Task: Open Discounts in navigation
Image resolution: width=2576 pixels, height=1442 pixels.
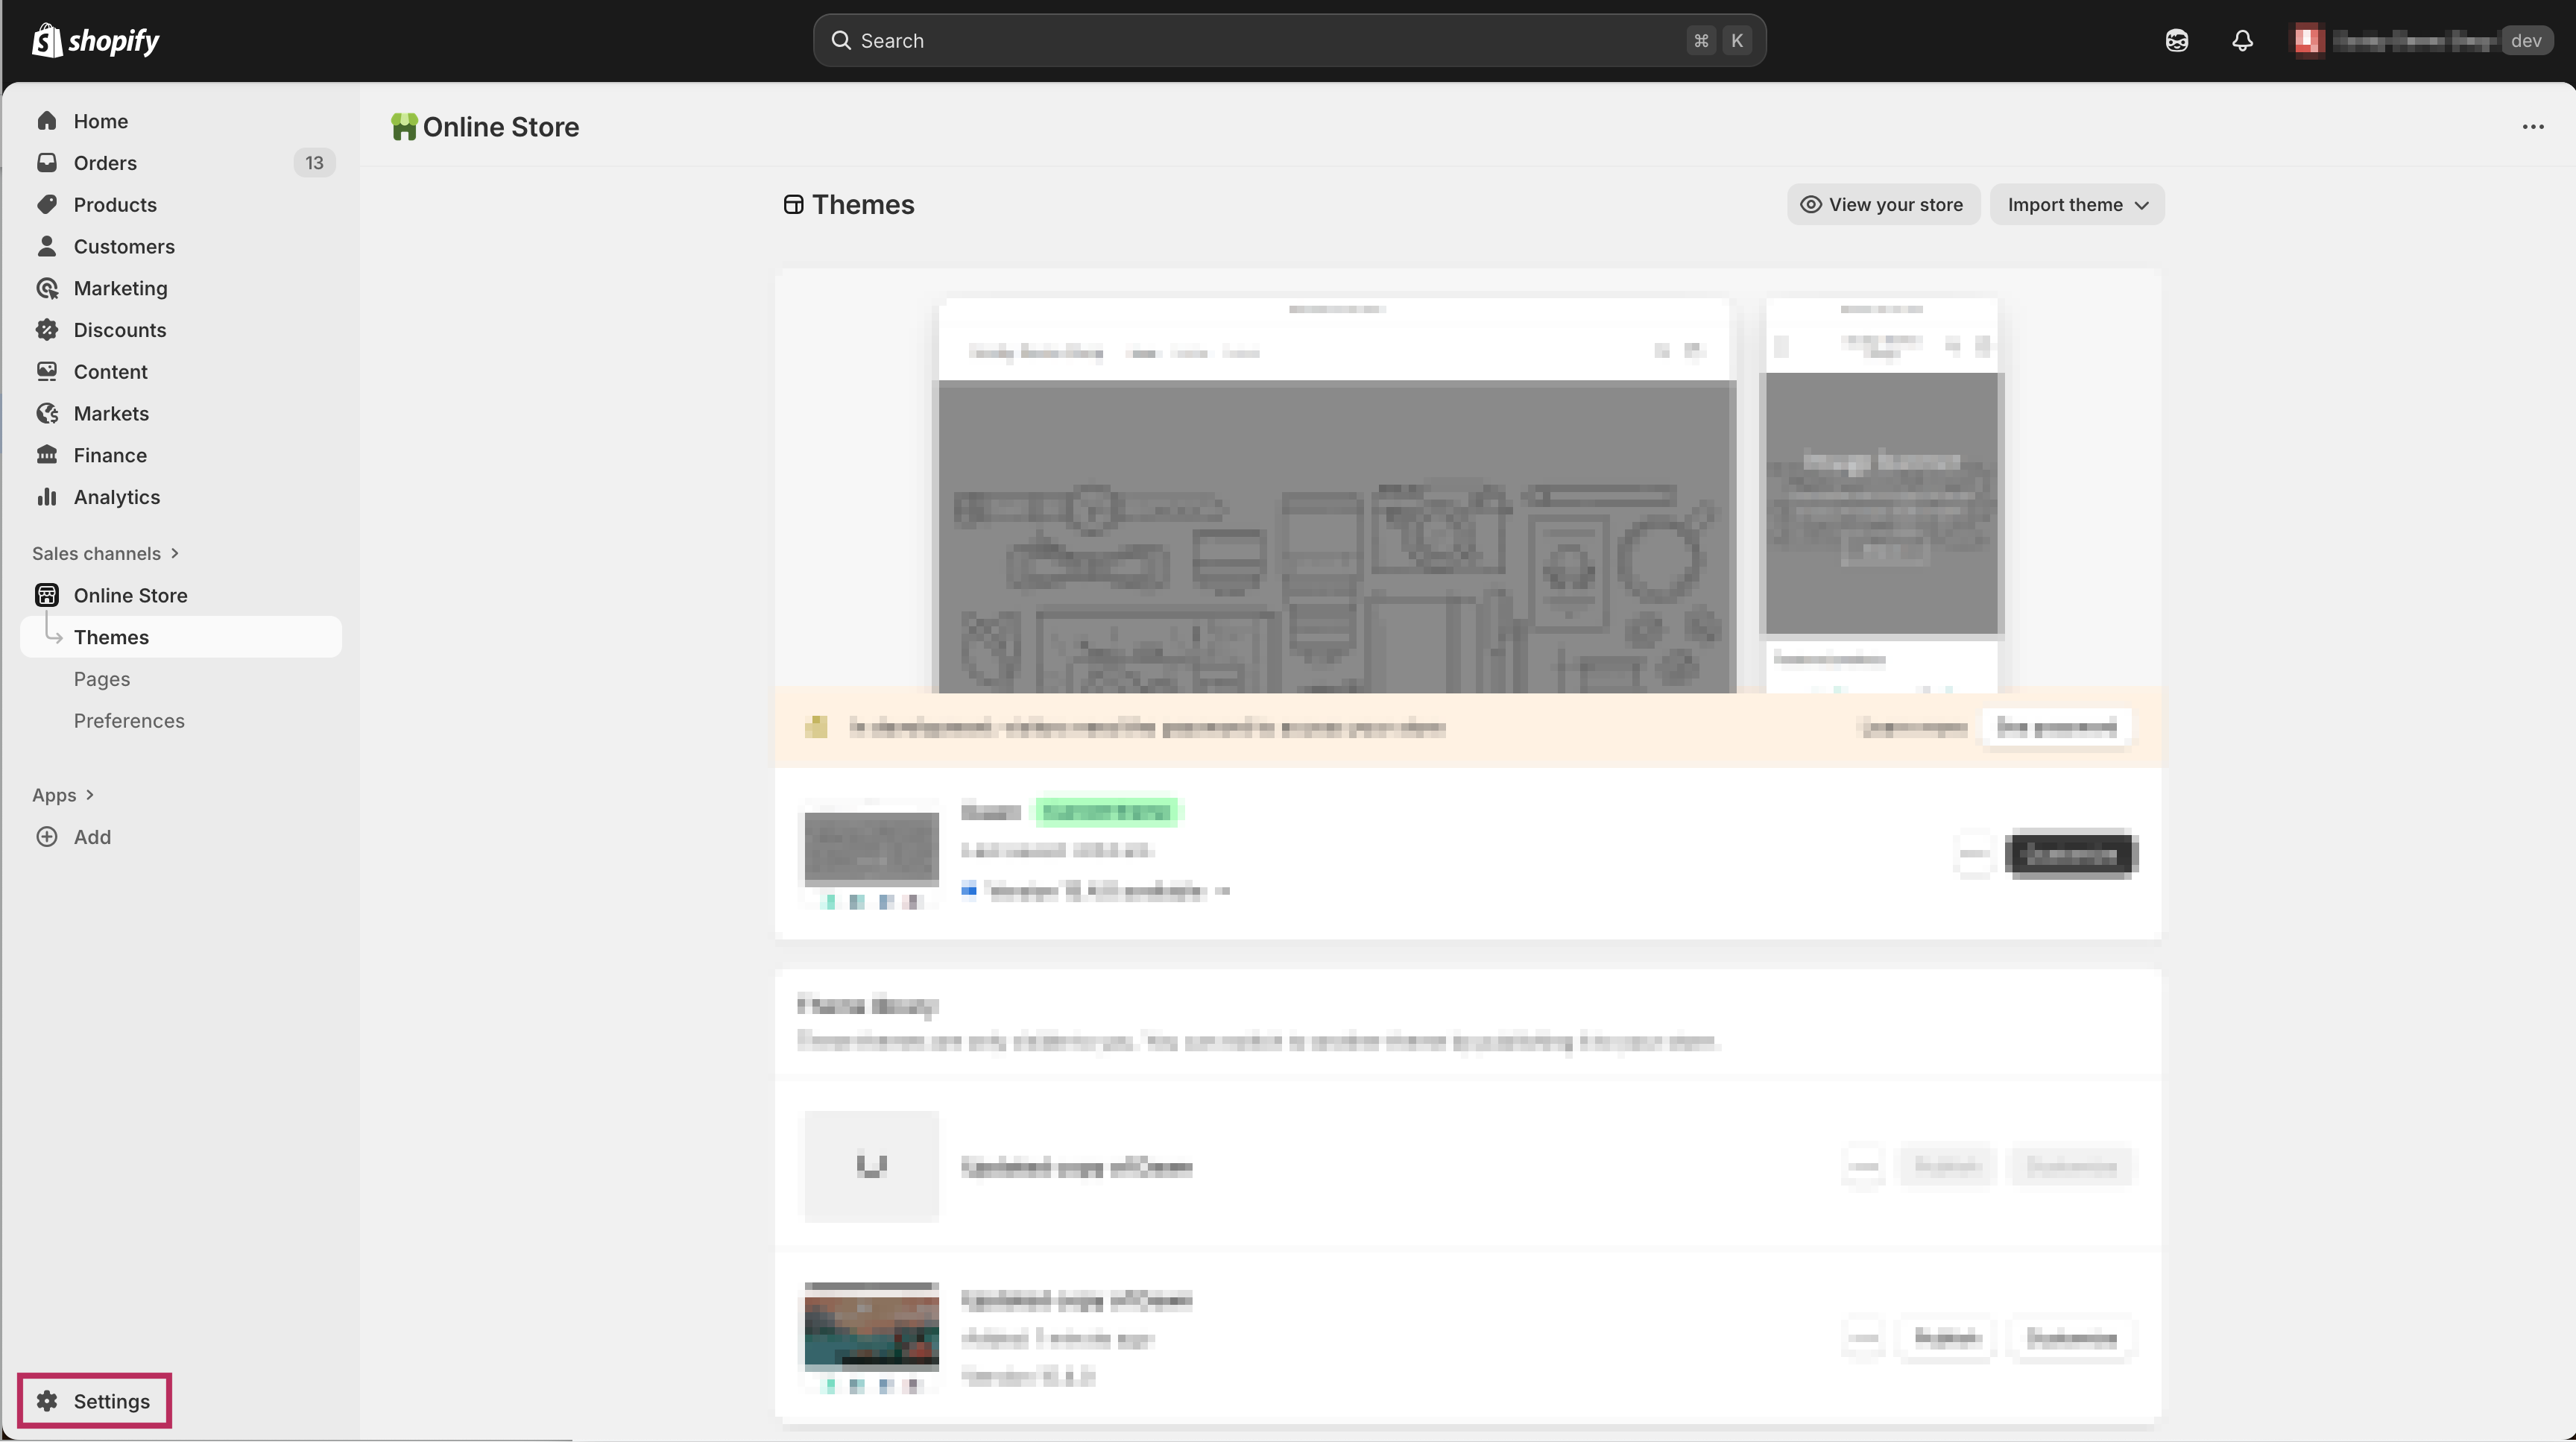Action: pyautogui.click(x=119, y=330)
